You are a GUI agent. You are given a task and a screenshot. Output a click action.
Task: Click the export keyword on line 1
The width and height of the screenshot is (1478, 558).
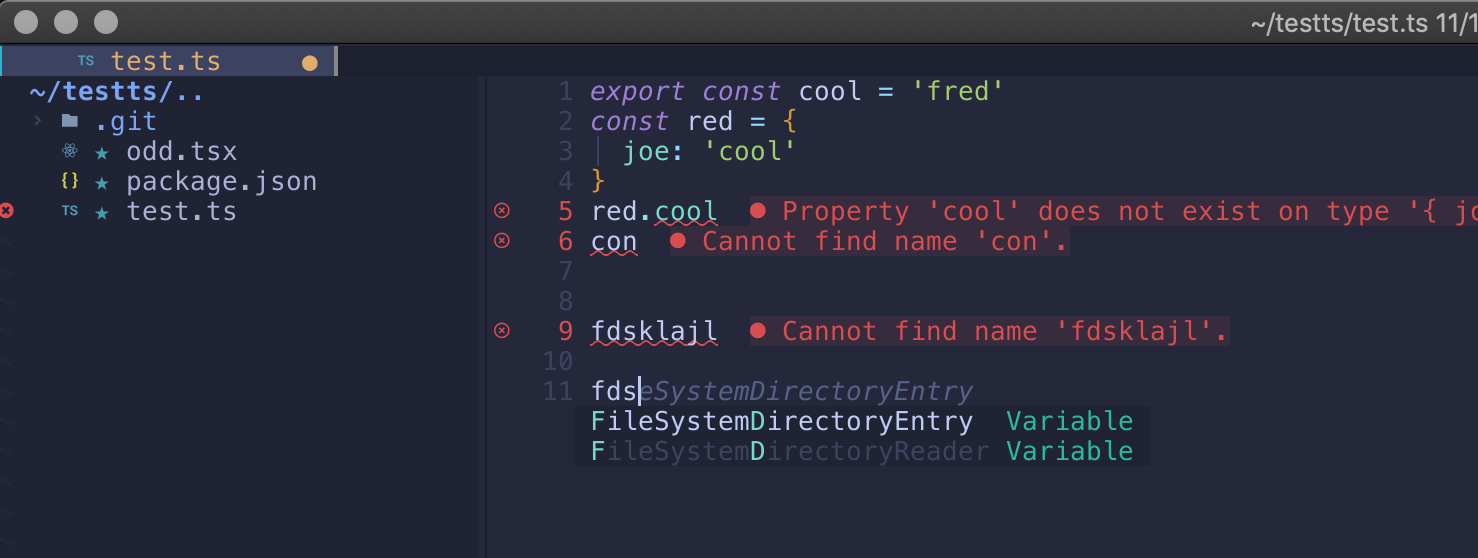[638, 92]
